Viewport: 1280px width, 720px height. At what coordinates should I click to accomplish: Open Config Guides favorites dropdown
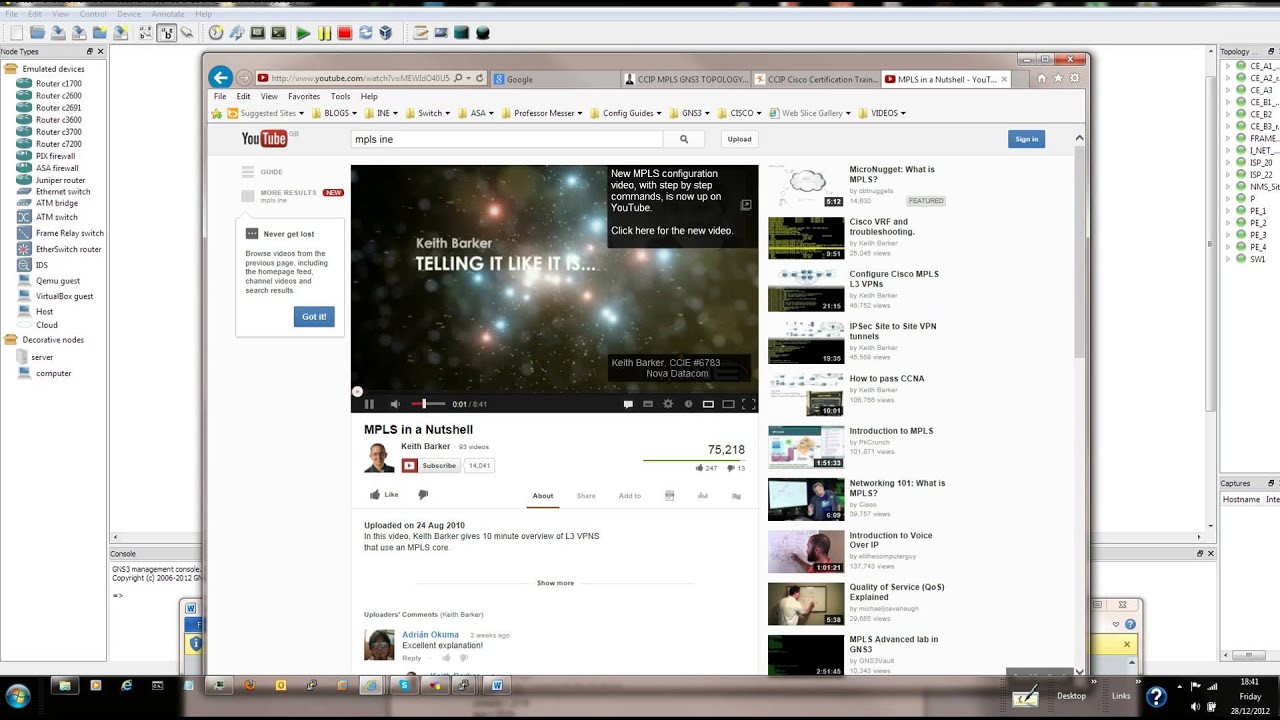[x=625, y=113]
